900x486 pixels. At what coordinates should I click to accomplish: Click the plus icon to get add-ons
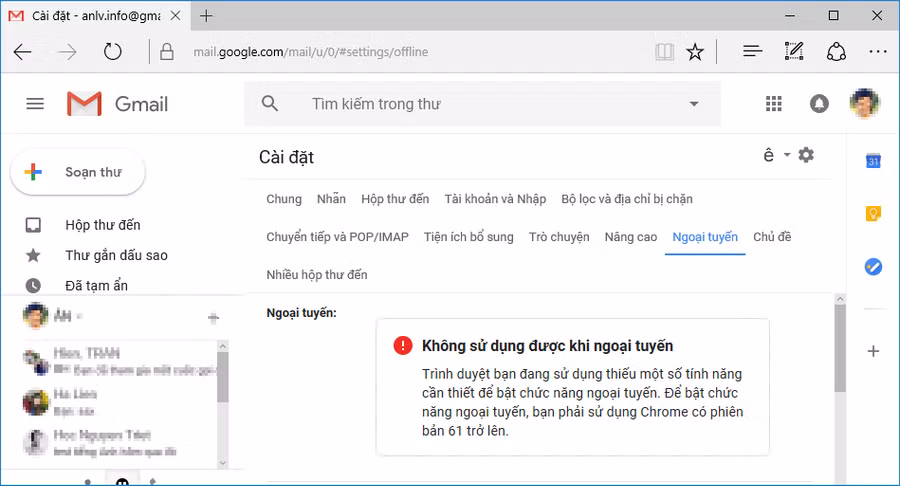[x=873, y=351]
